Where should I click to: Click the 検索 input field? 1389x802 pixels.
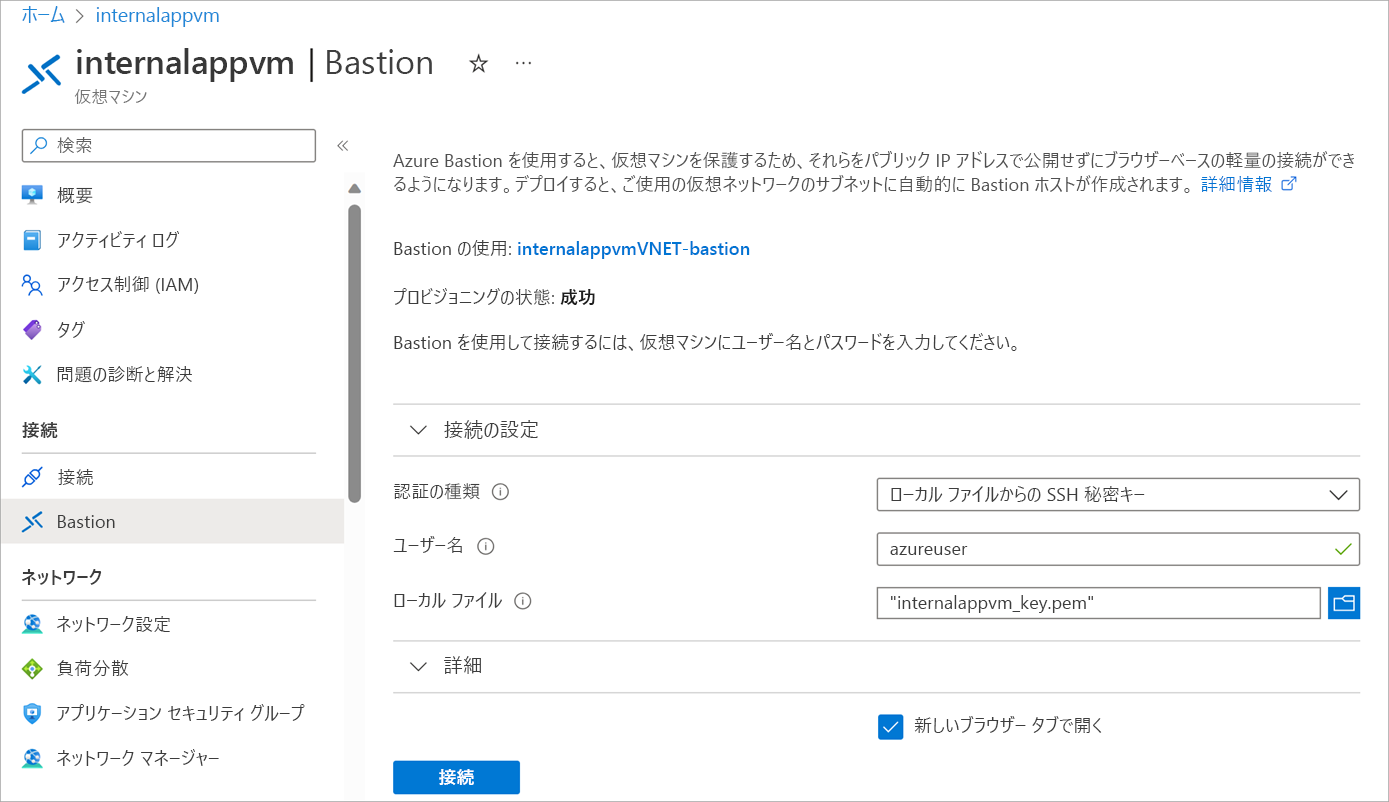coord(169,145)
